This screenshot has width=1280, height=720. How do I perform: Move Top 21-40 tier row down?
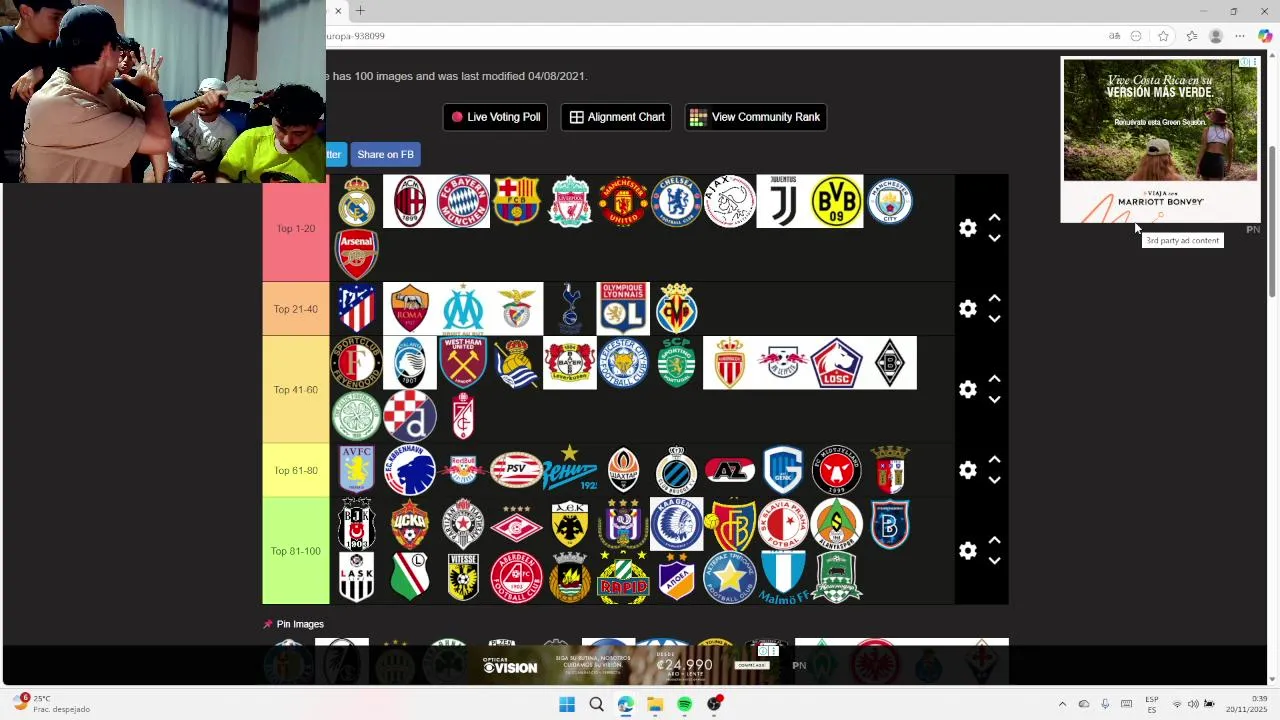(994, 319)
